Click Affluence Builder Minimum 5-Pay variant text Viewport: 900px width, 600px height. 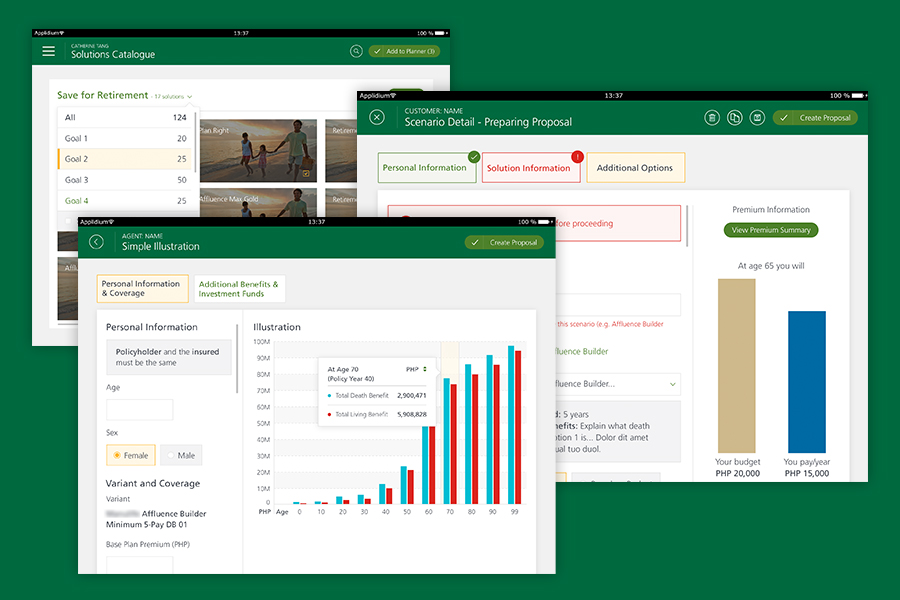point(156,519)
